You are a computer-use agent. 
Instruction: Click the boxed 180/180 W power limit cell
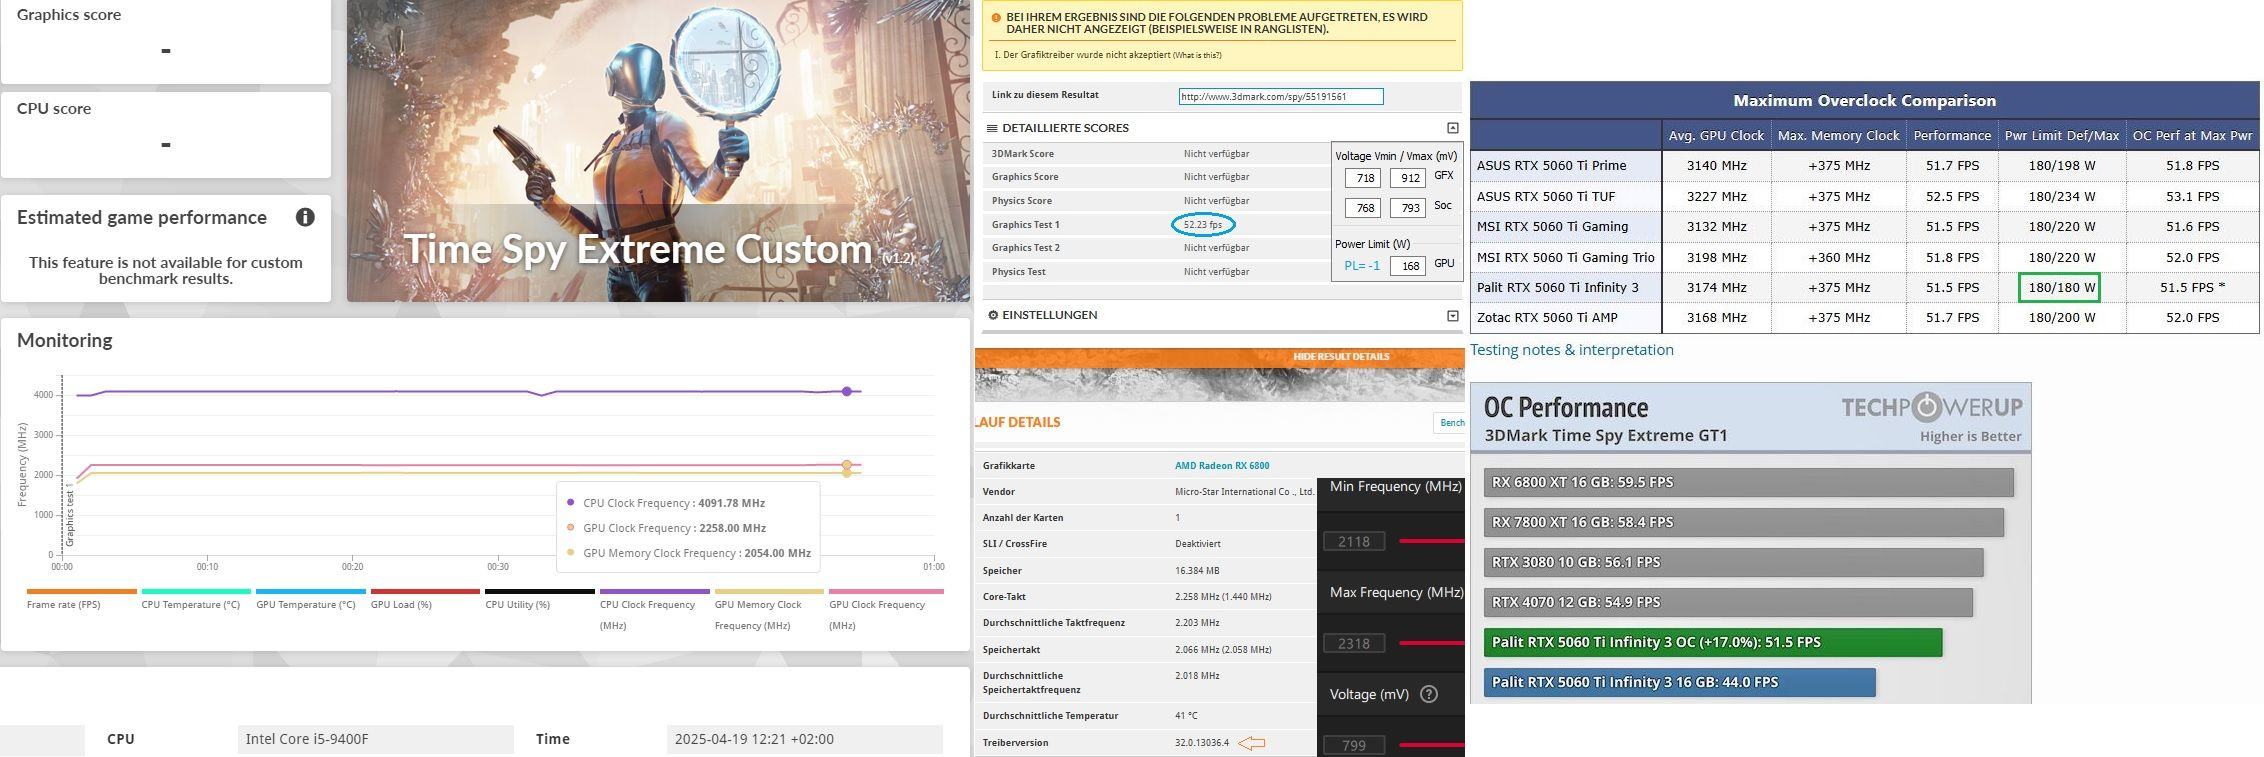[2059, 287]
